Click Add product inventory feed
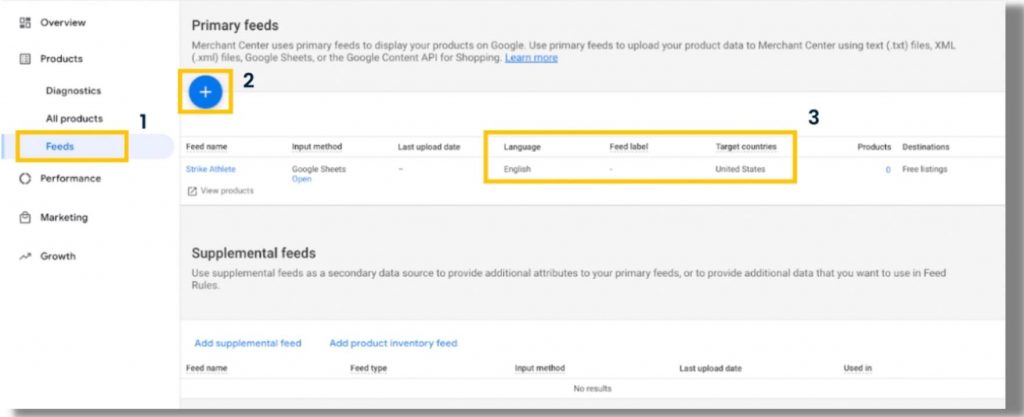 (393, 343)
